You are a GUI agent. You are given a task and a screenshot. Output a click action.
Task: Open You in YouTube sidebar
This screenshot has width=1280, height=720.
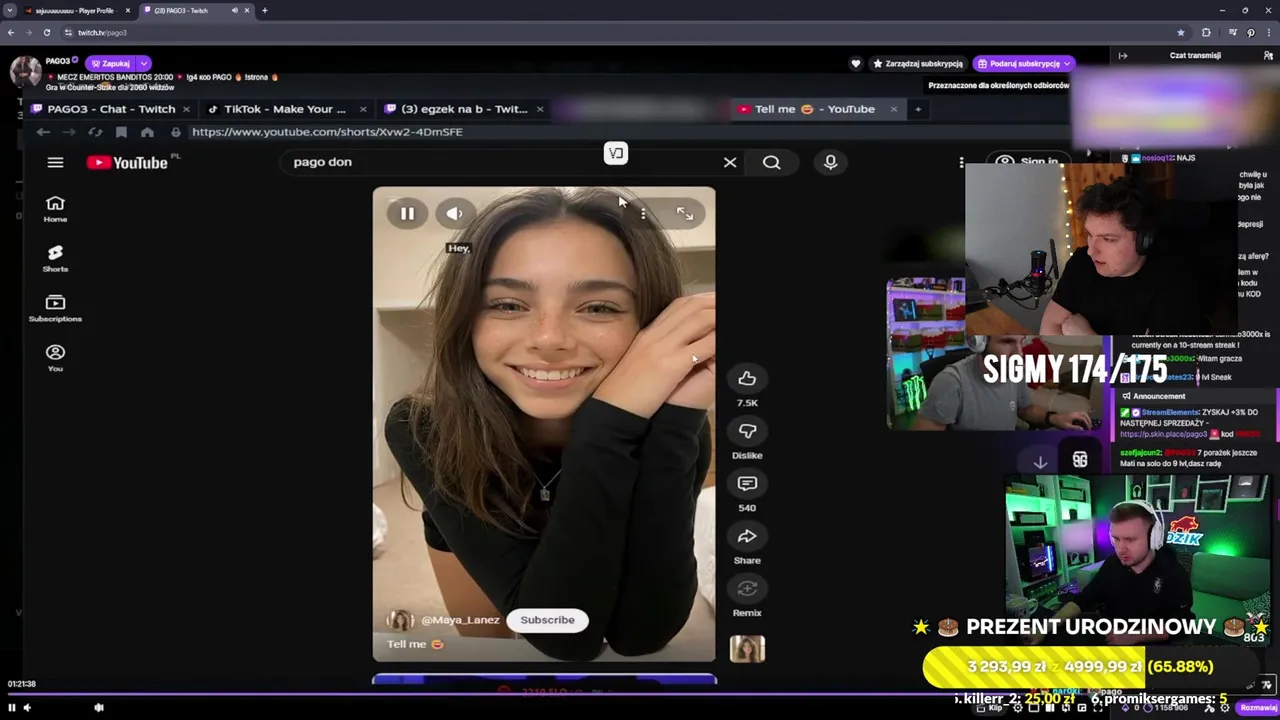tap(55, 358)
